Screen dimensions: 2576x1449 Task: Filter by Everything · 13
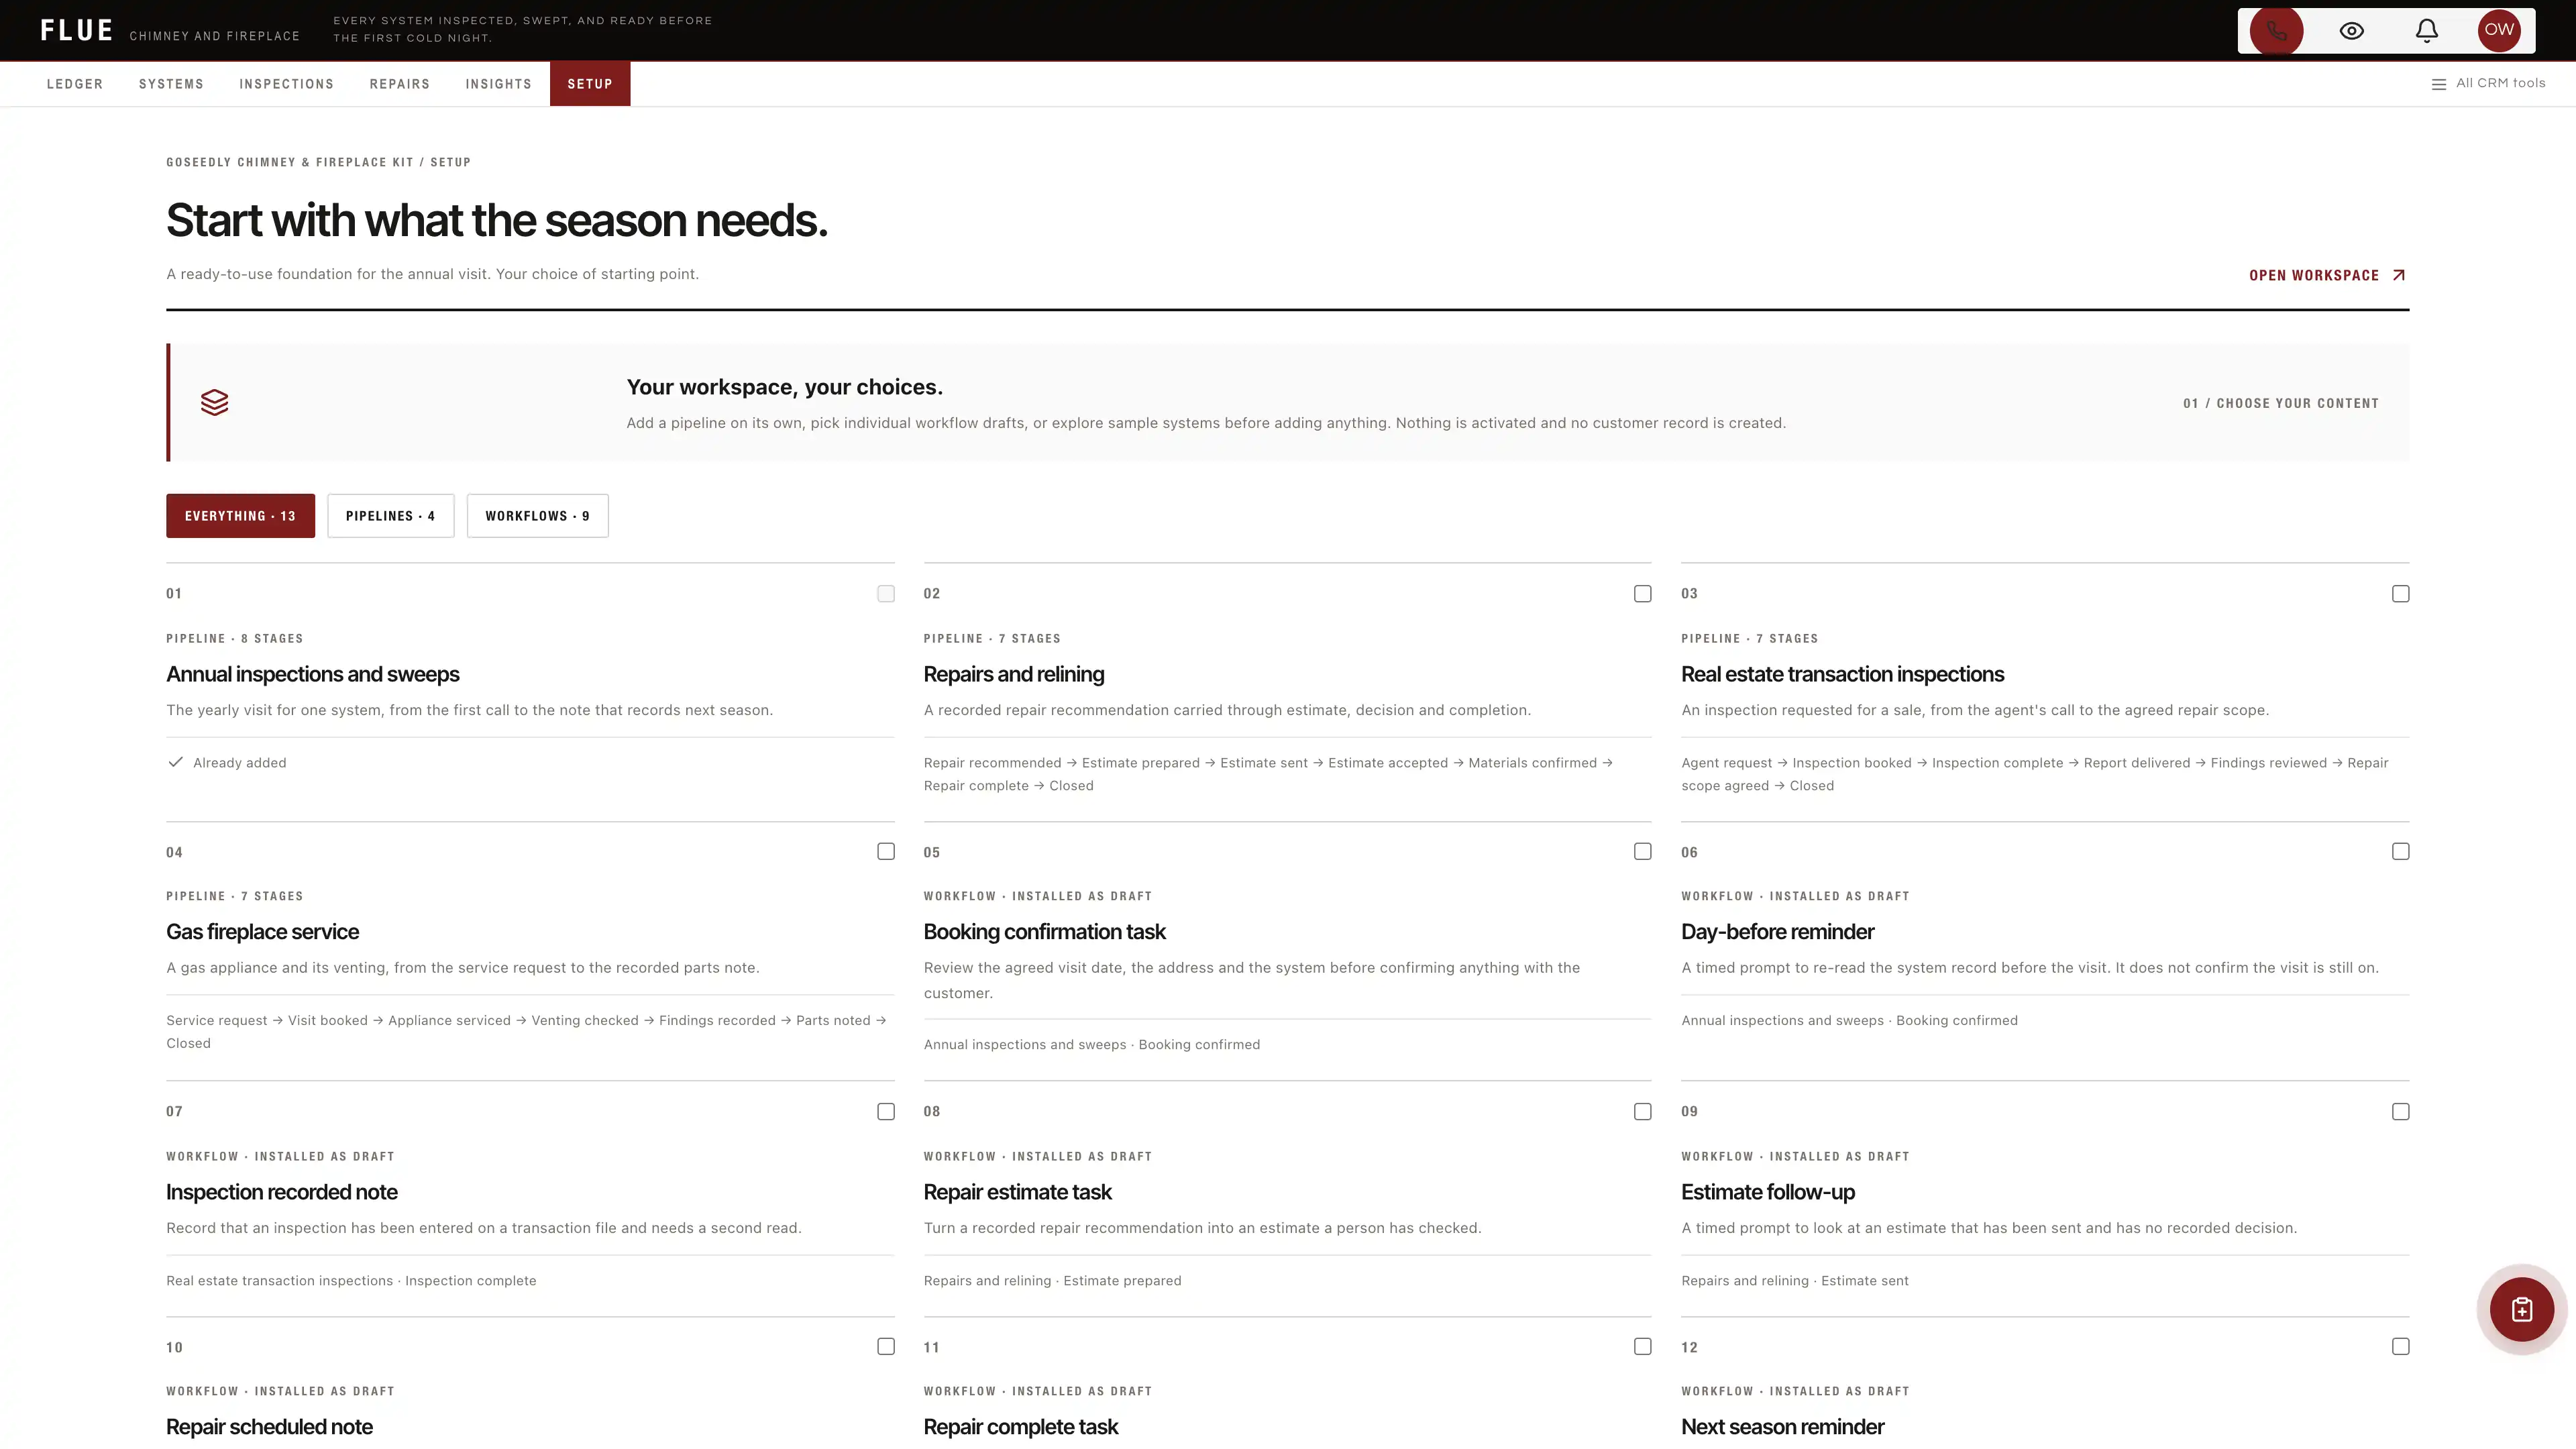(x=240, y=516)
